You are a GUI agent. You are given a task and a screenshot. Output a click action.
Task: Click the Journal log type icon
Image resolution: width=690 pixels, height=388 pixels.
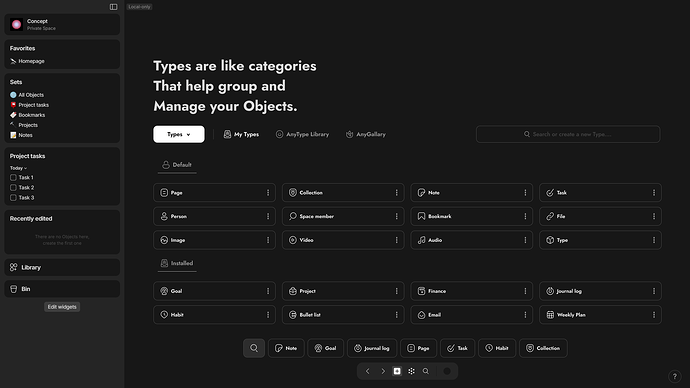(550, 291)
